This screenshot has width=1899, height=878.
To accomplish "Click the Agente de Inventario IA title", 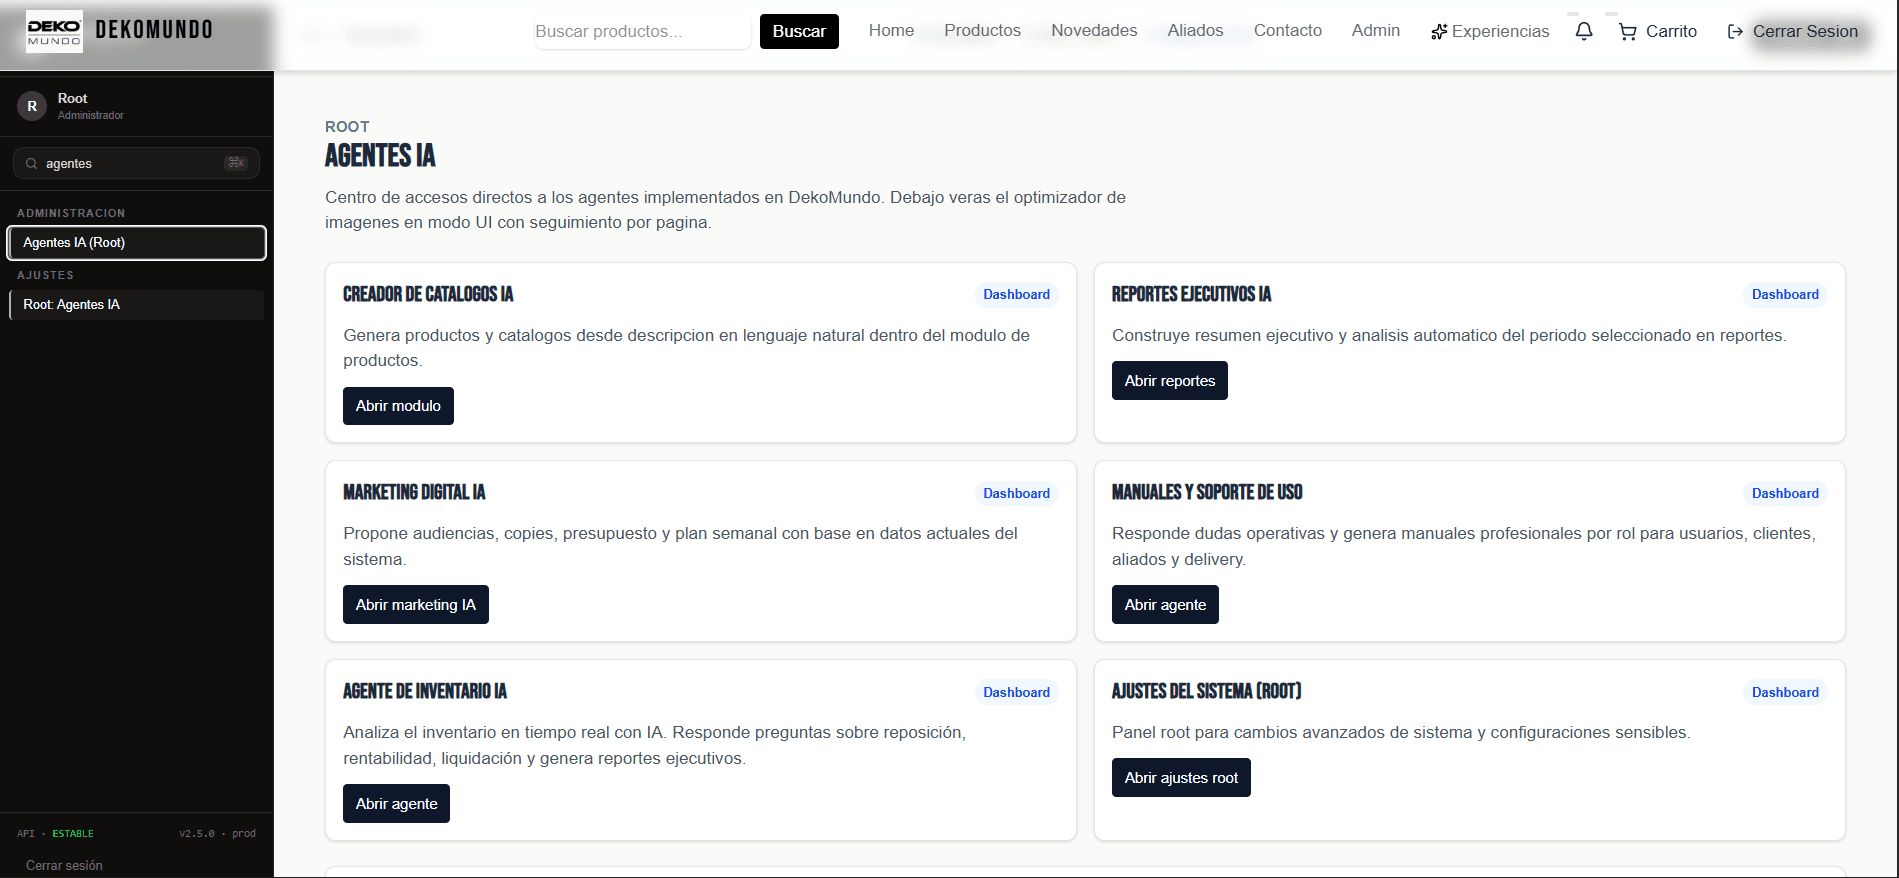I will [x=425, y=691].
